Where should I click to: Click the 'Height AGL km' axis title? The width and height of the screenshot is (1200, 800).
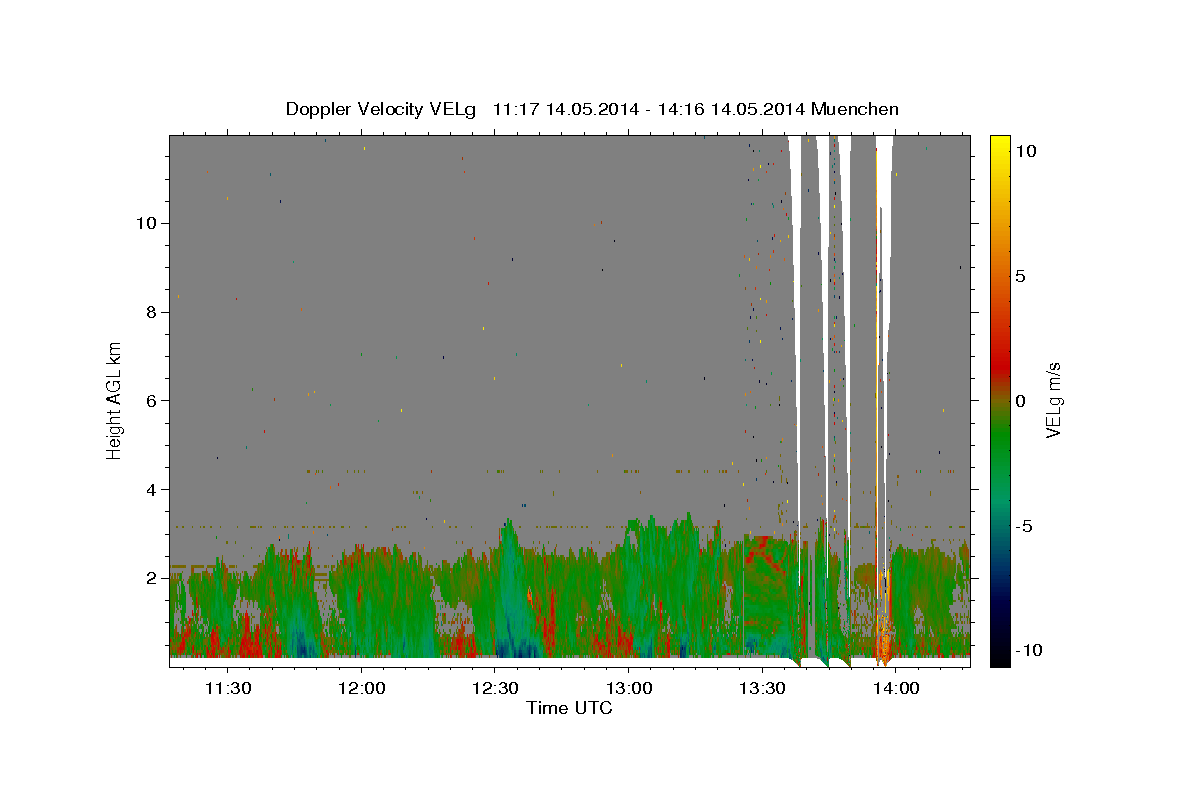click(x=115, y=399)
